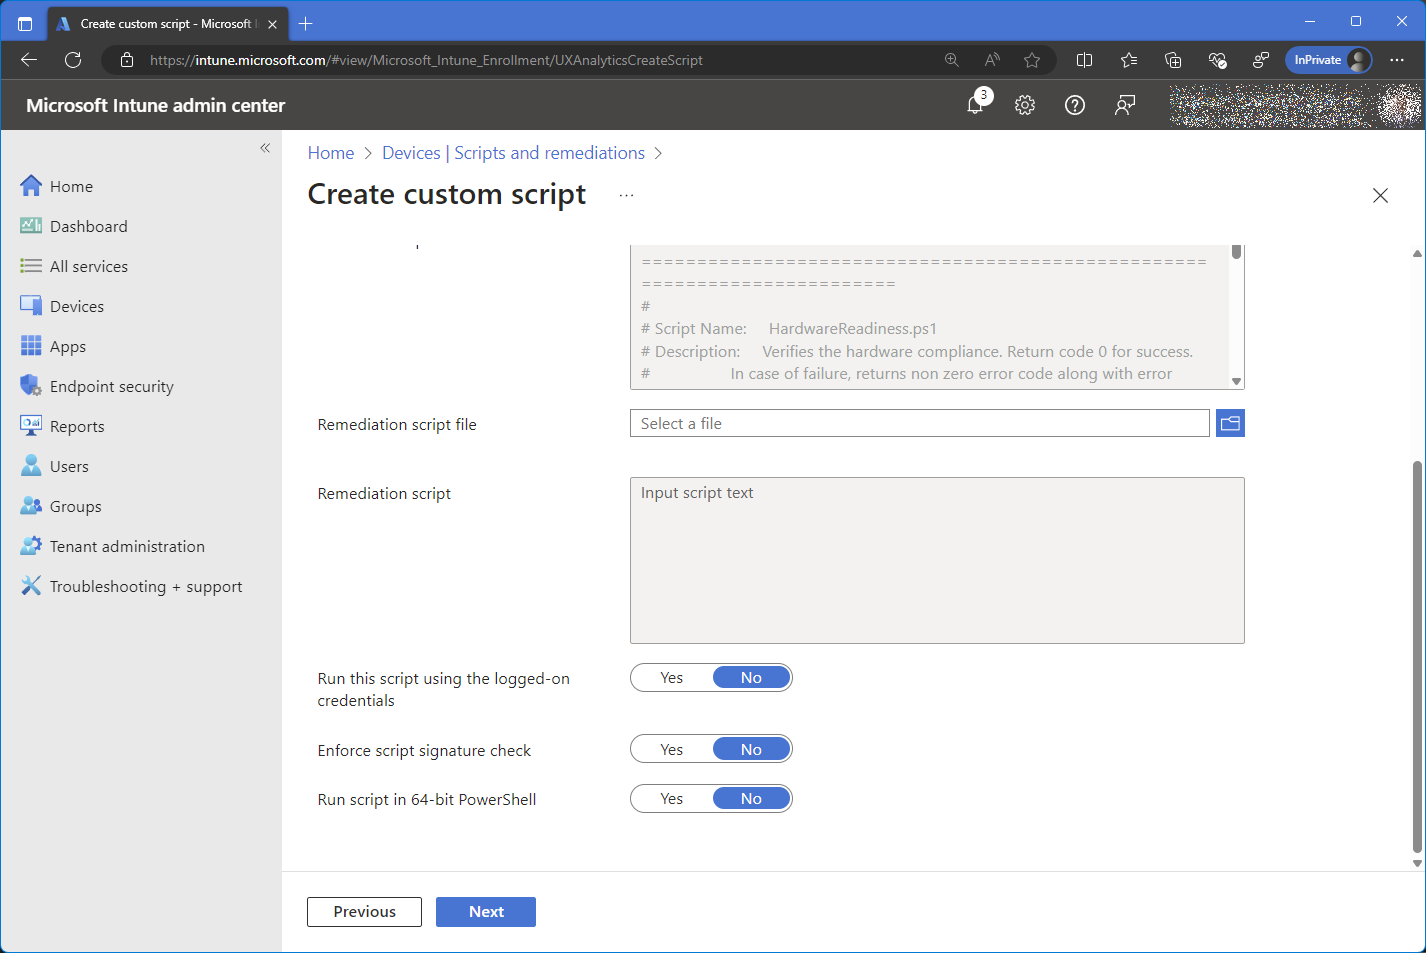Open the feedback icon in header

[1125, 105]
